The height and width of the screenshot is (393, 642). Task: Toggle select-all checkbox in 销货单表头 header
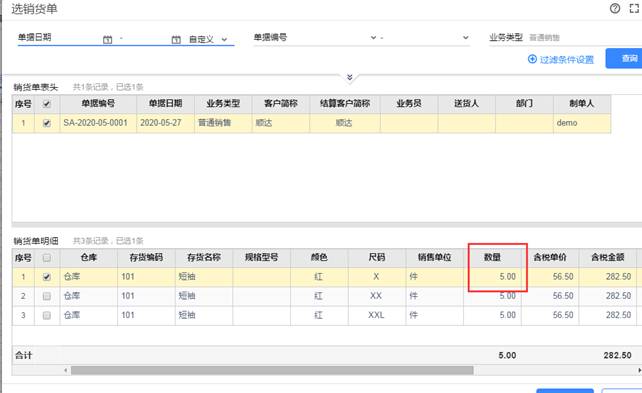click(x=47, y=104)
